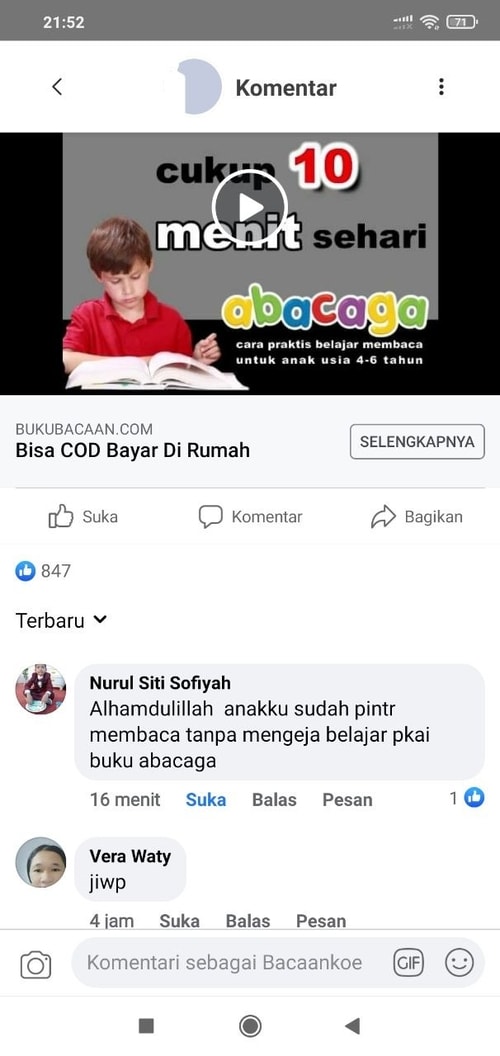Open Vera Waty's profile picture
Screen dimensions: 500x1056
point(40,862)
